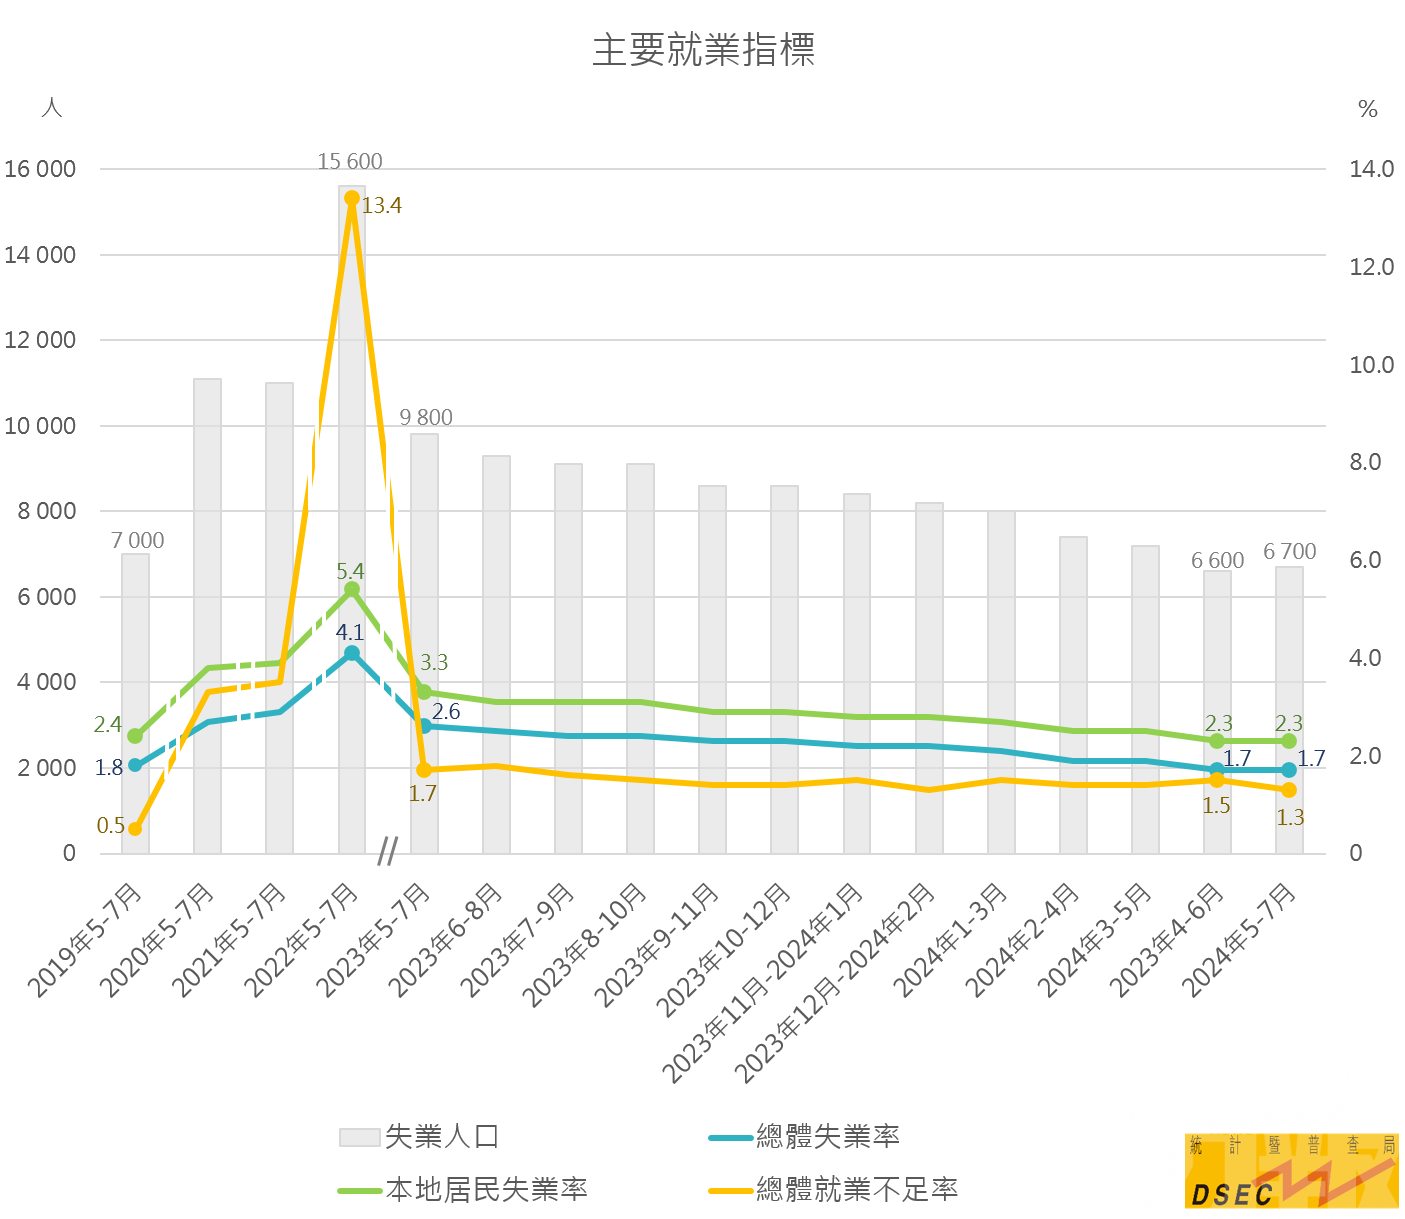
Task: Click the 6 600 bar label
Action: [1217, 561]
